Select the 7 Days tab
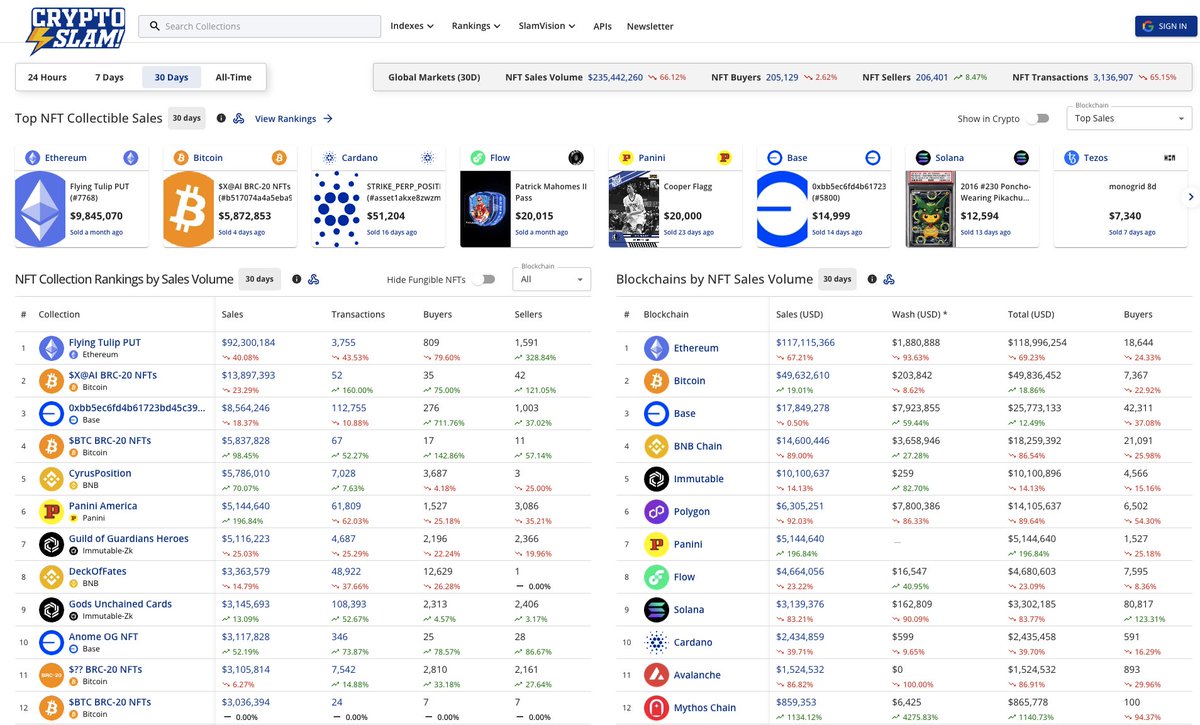The width and height of the screenshot is (1200, 725). click(x=109, y=77)
